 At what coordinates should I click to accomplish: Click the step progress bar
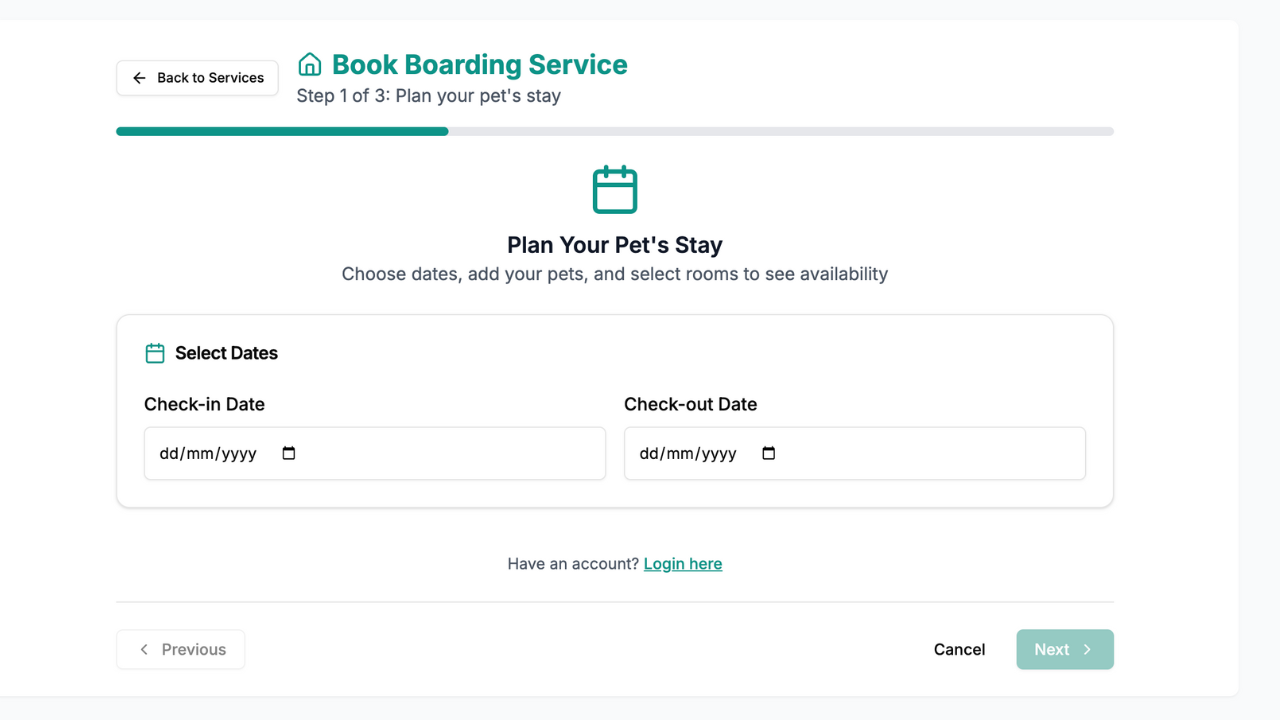point(614,131)
